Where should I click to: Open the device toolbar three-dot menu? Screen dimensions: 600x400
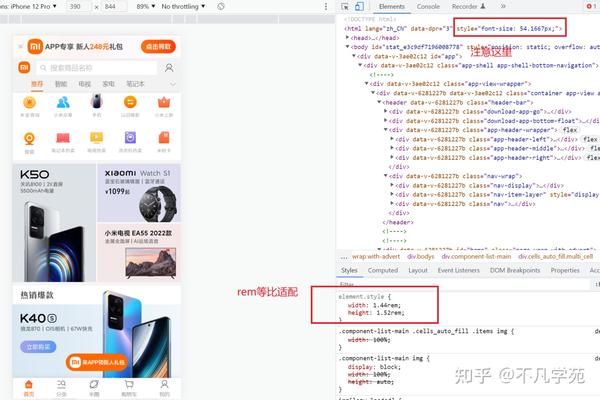click(326, 7)
